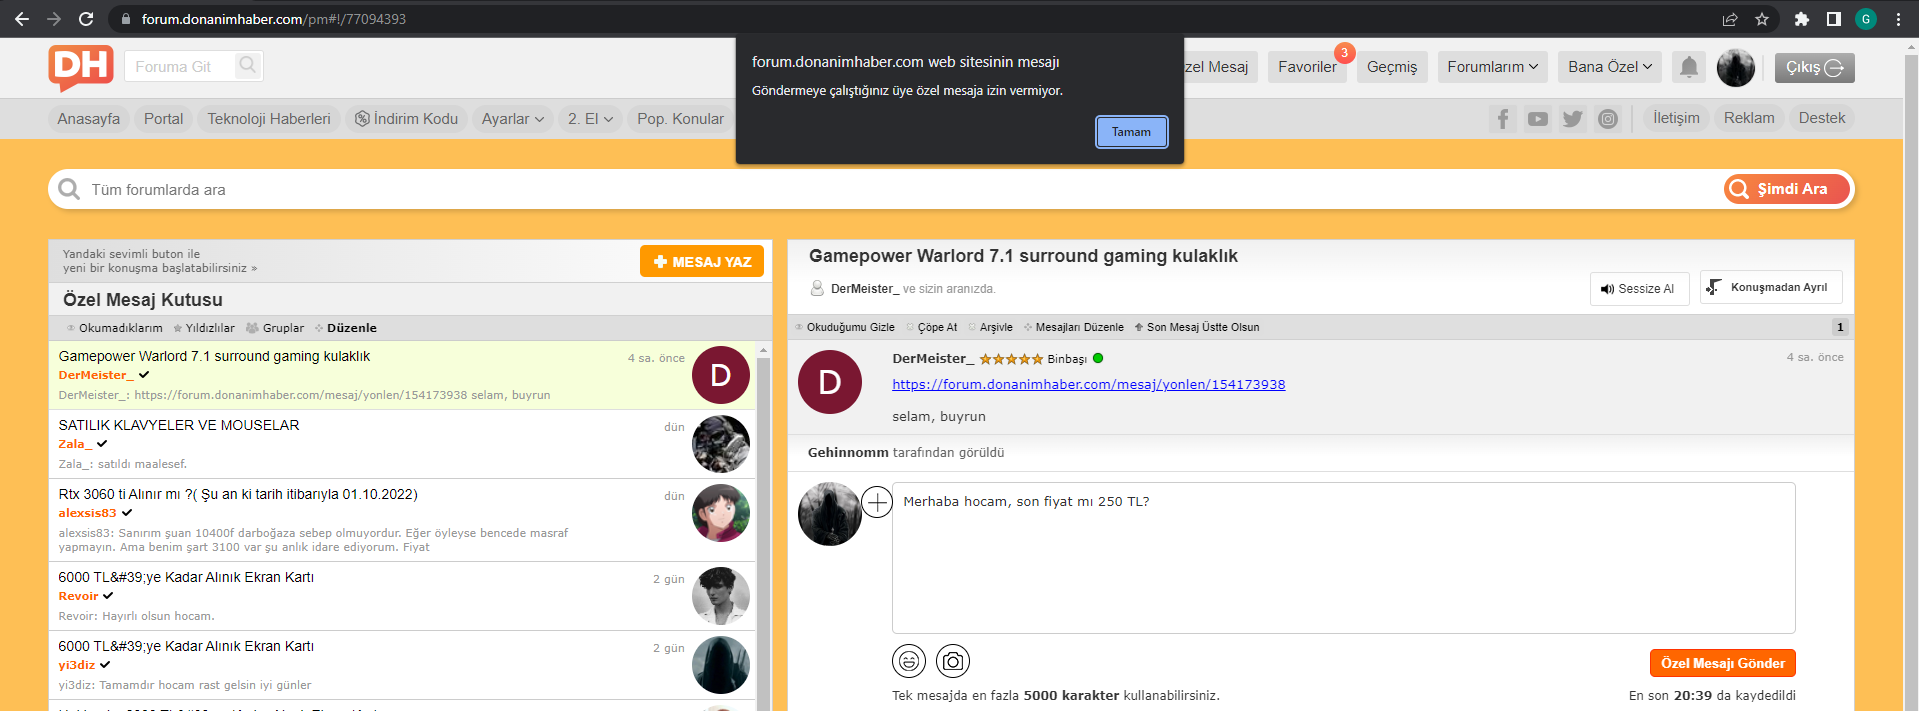Open the browser extensions puzzle icon
Viewport: 1919px width, 711px height.
coord(1802,19)
